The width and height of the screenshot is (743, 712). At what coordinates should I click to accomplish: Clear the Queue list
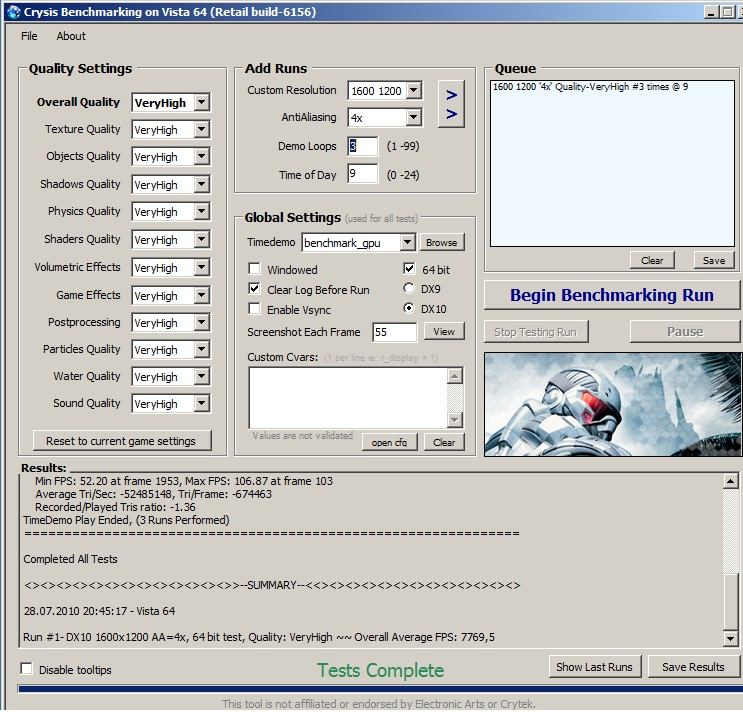pos(652,260)
